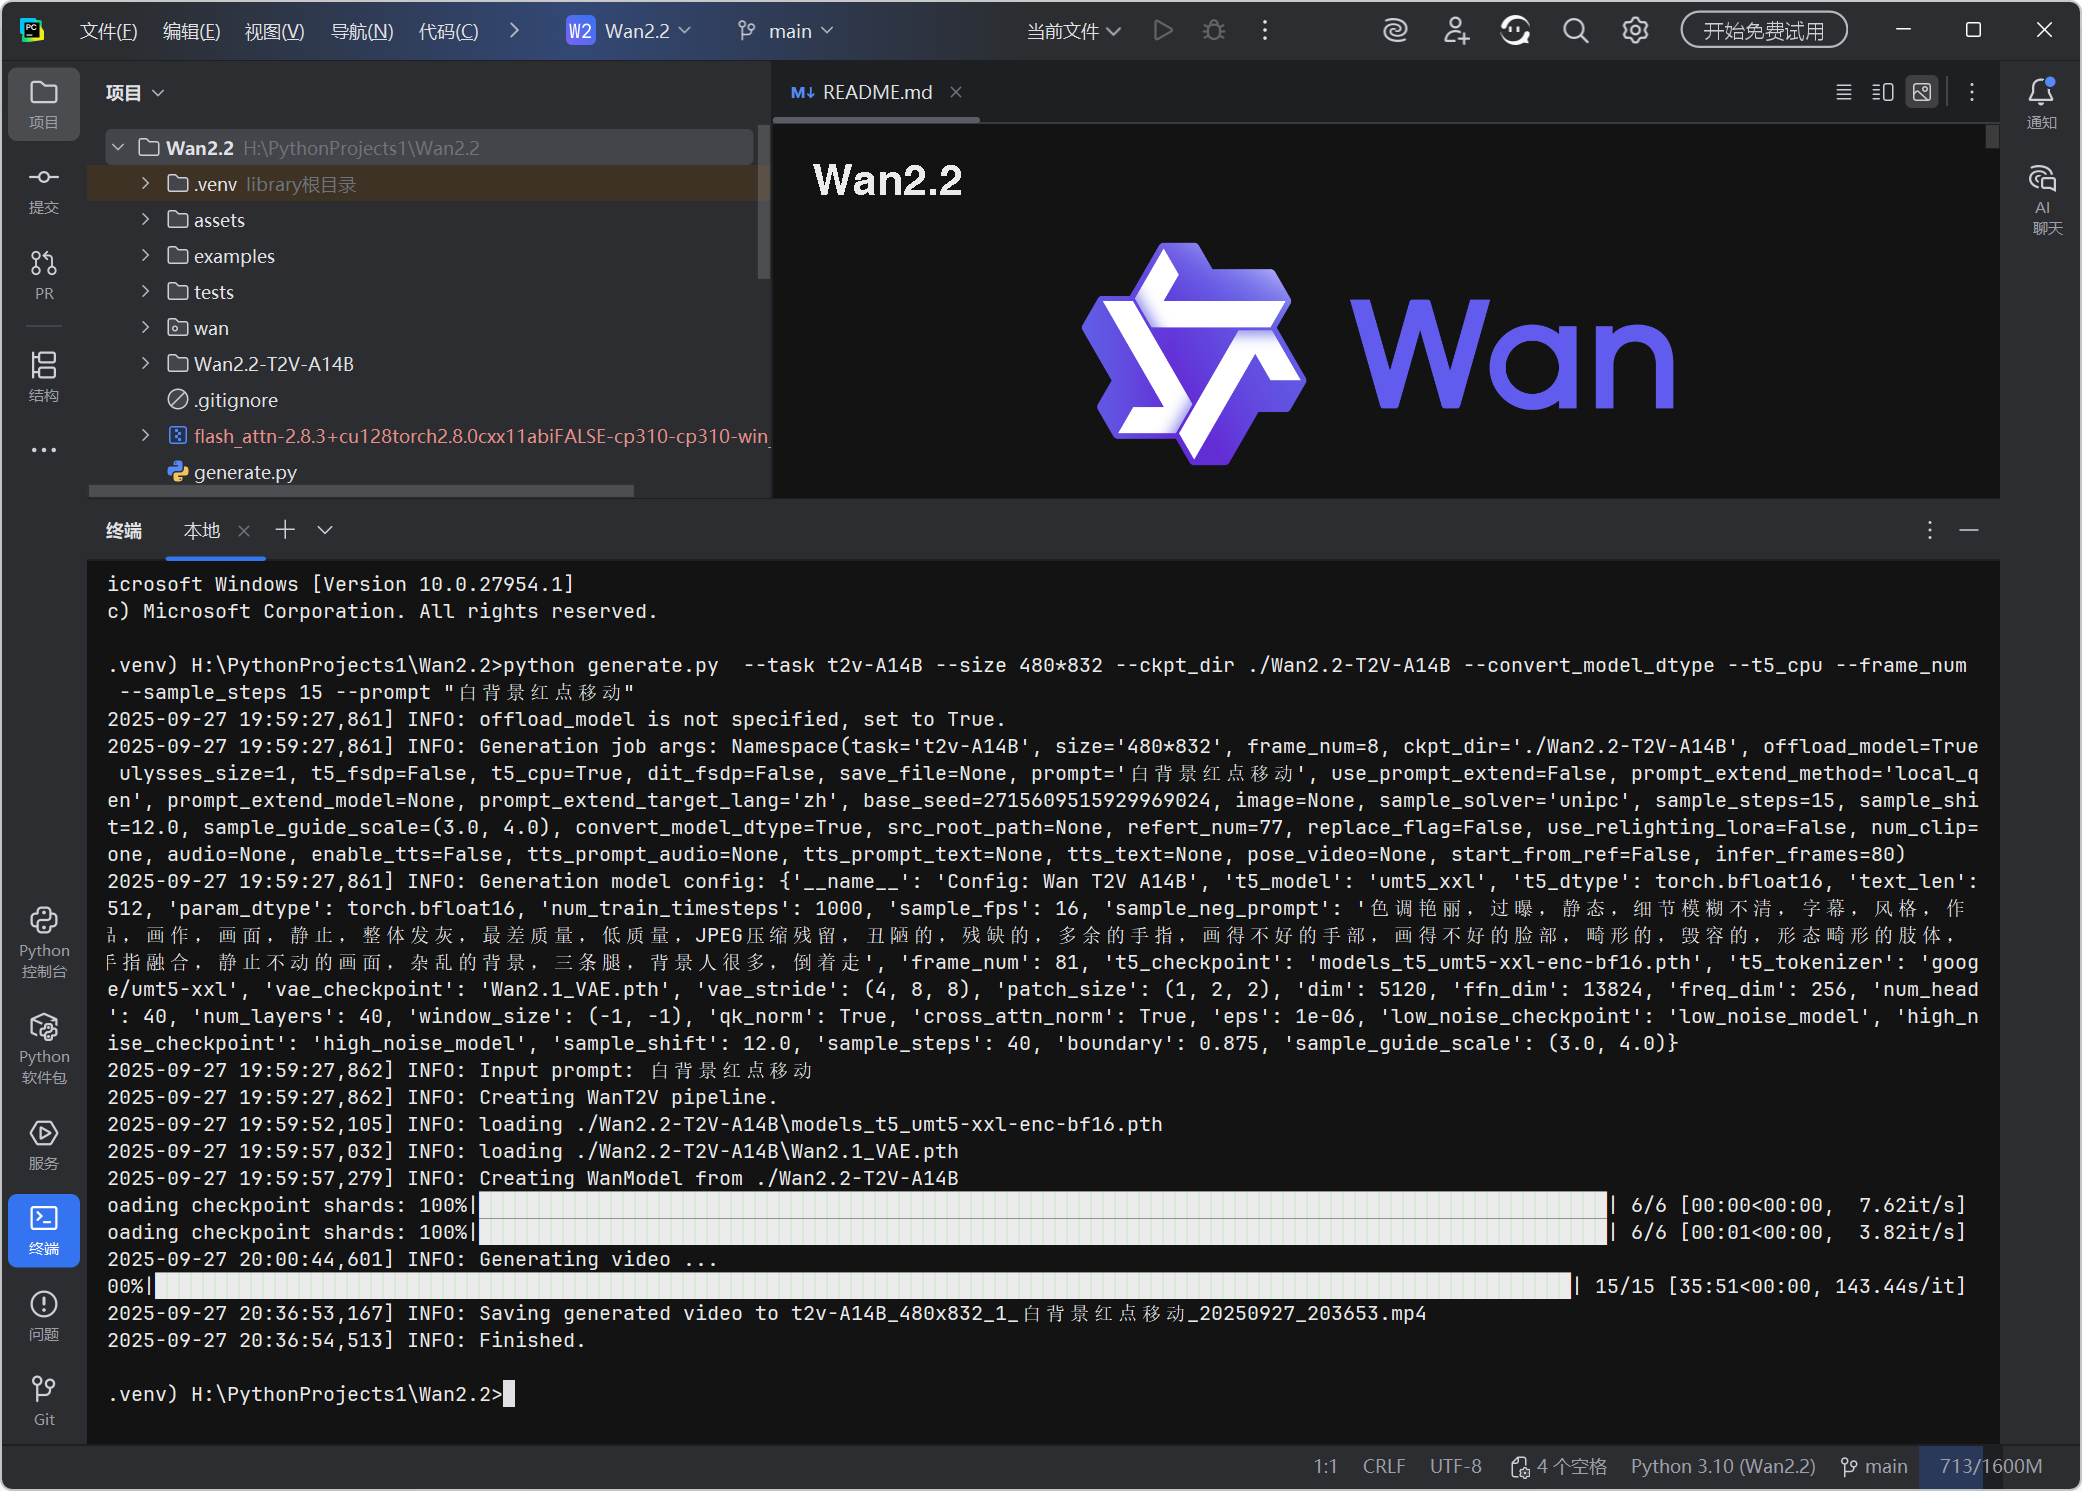The height and width of the screenshot is (1491, 2082).
Task: Add a new terminal tab
Action: tap(285, 530)
